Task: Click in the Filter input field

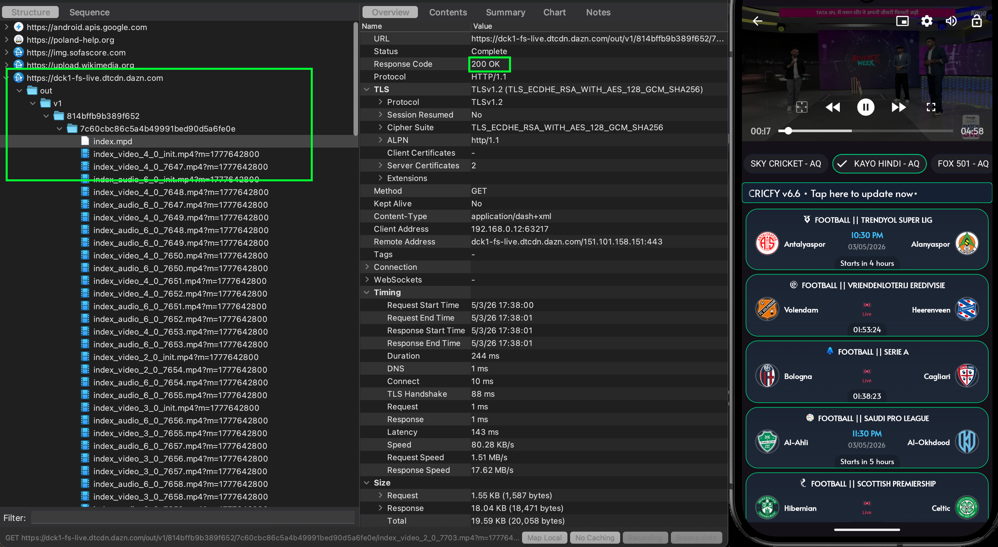Action: pos(193,518)
